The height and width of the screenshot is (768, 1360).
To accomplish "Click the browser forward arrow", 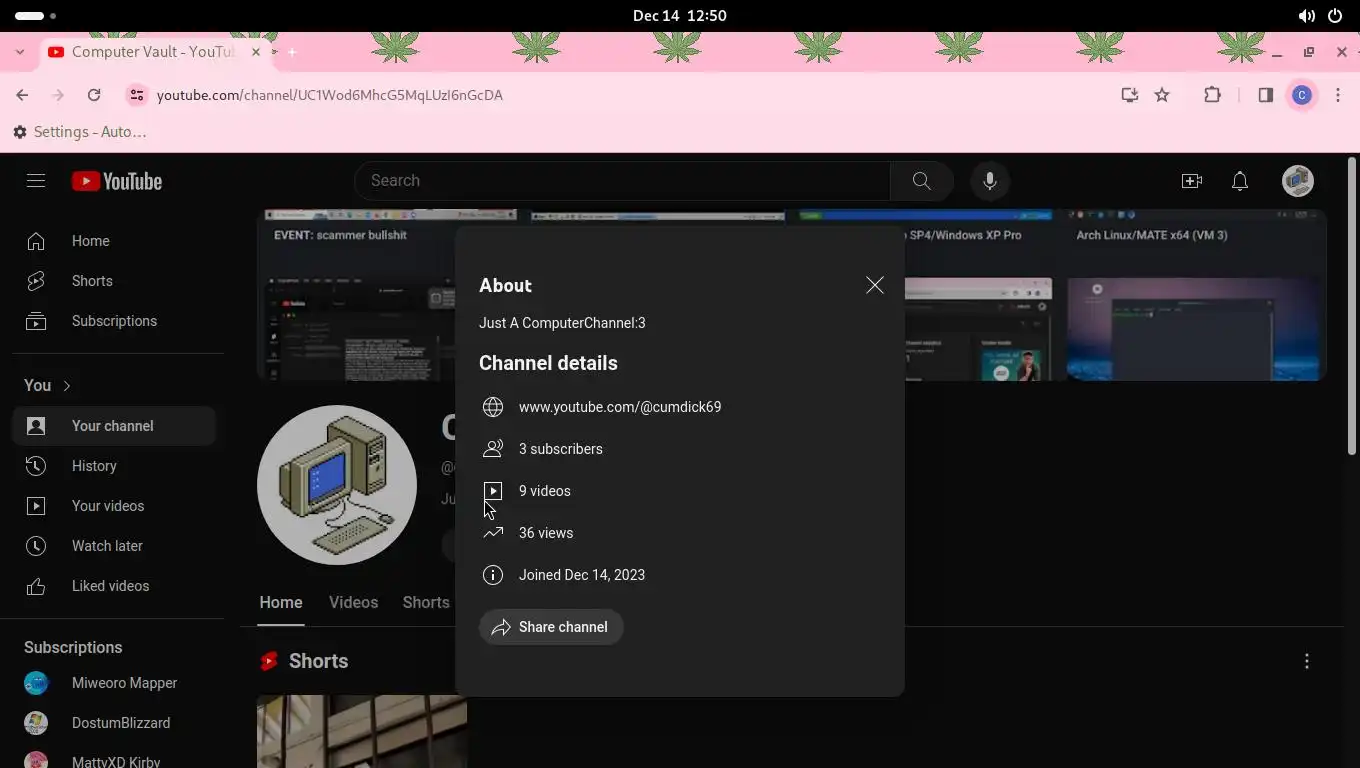I will click(x=58, y=95).
